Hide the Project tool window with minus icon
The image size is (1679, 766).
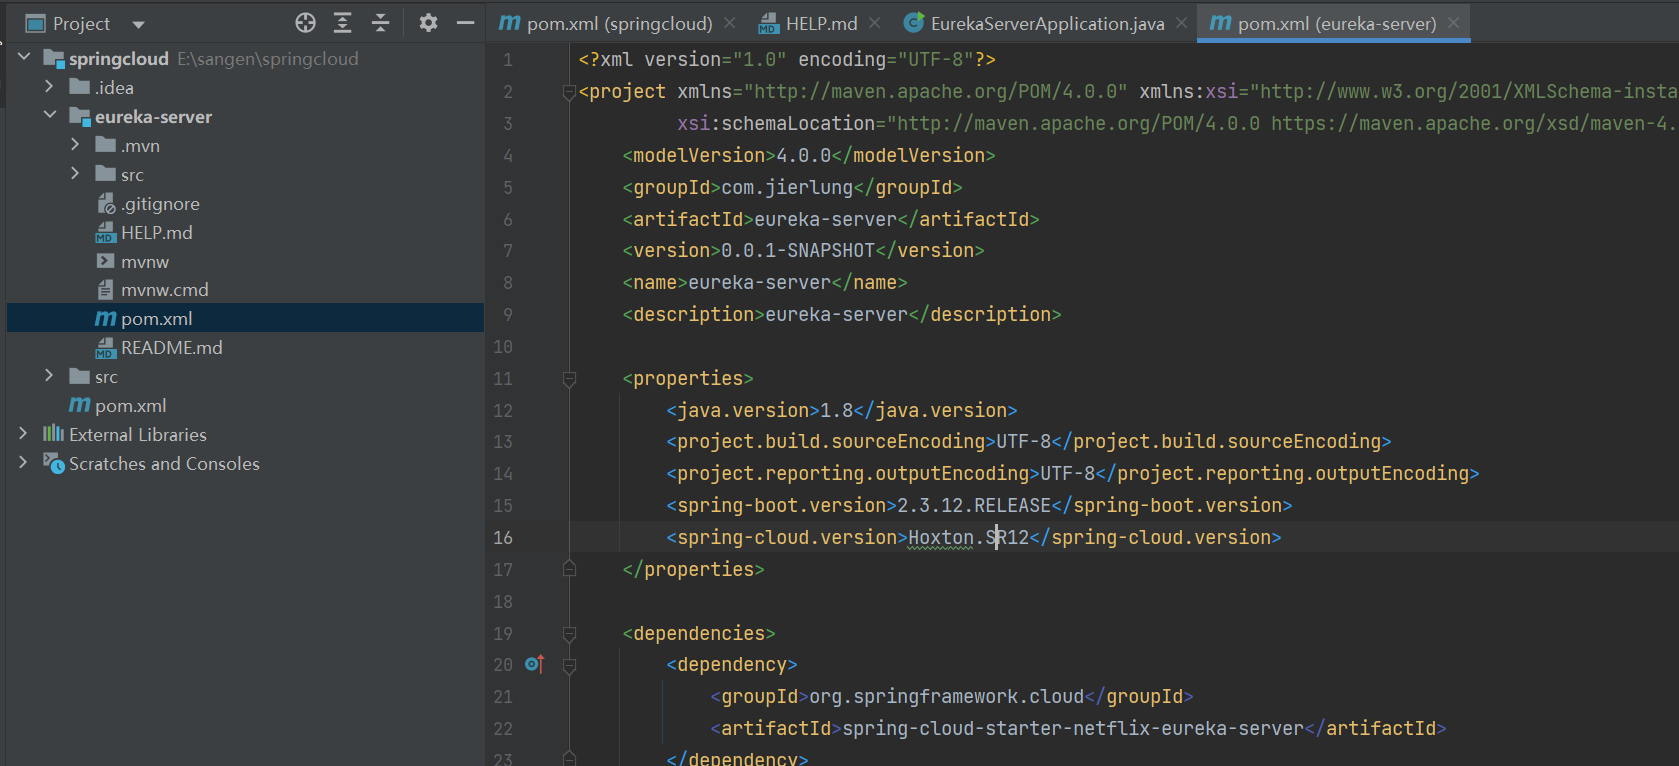465,23
